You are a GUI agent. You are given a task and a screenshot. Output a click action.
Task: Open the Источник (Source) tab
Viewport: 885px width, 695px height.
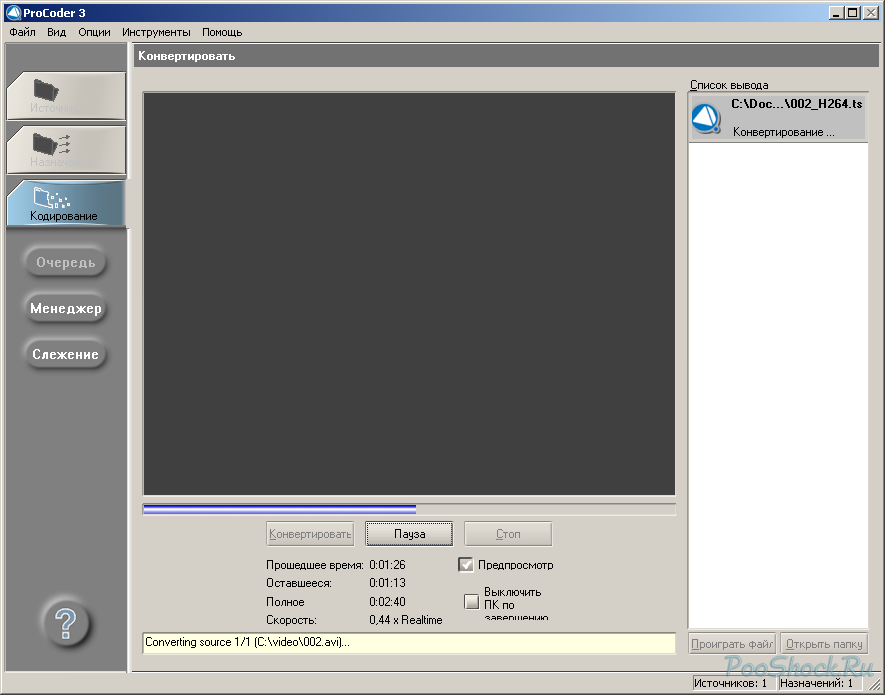coord(66,96)
